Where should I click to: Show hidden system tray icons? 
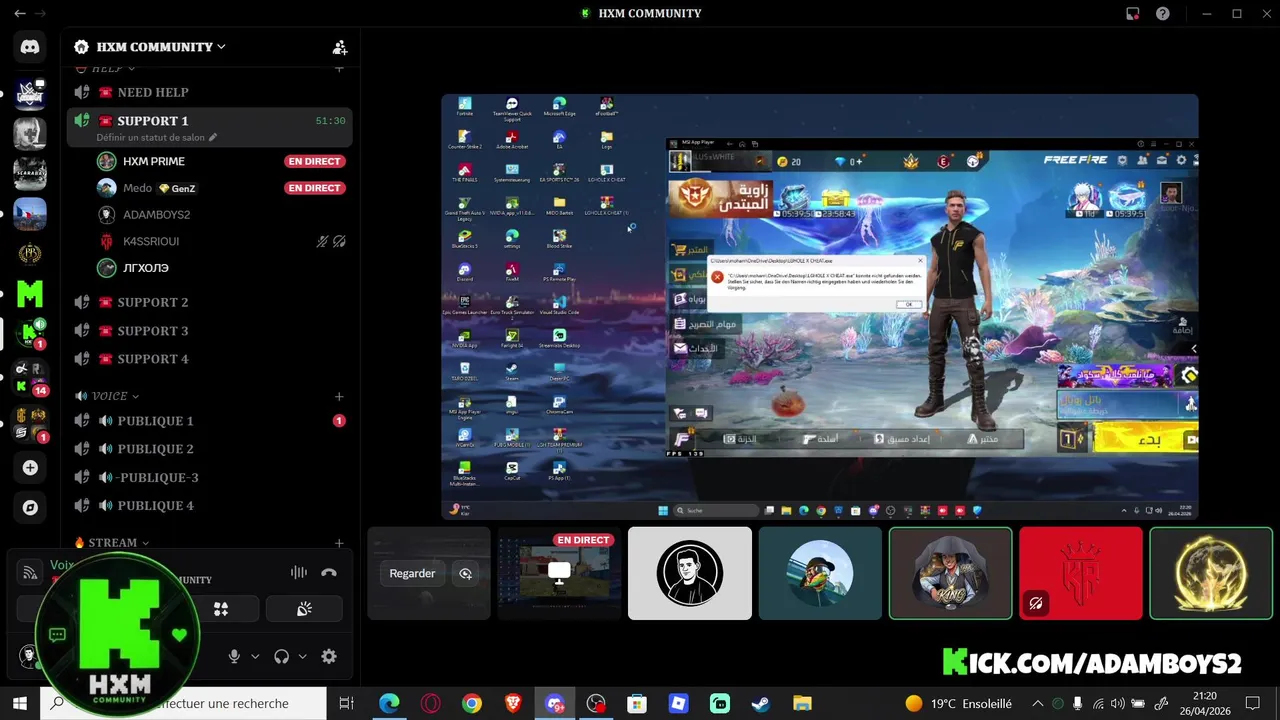coord(1037,704)
